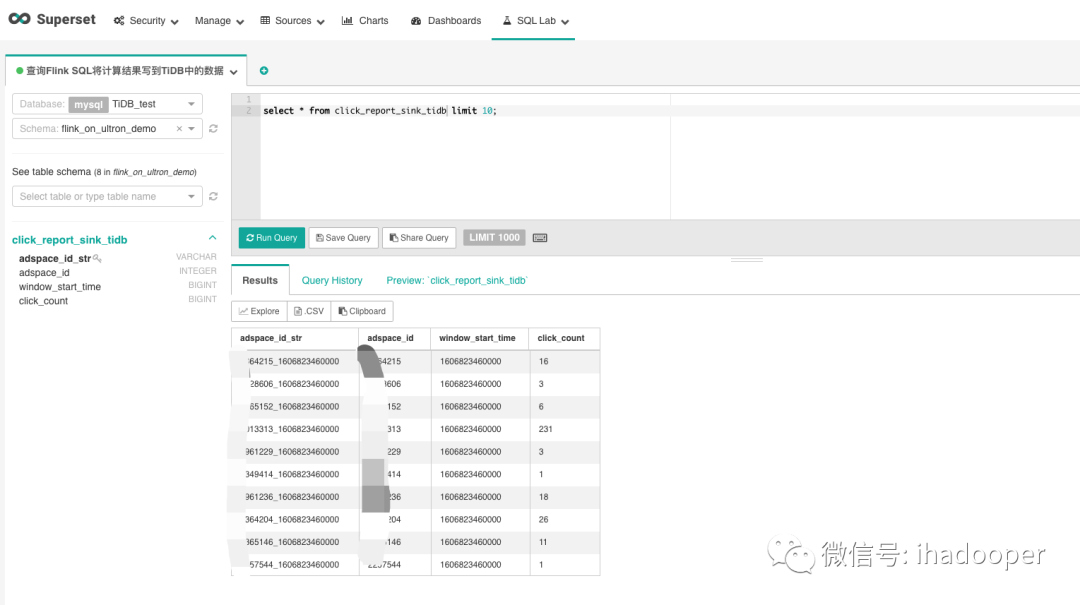Click window_start_time column in schema
Image resolution: width=1080 pixels, height=605 pixels.
pos(60,287)
